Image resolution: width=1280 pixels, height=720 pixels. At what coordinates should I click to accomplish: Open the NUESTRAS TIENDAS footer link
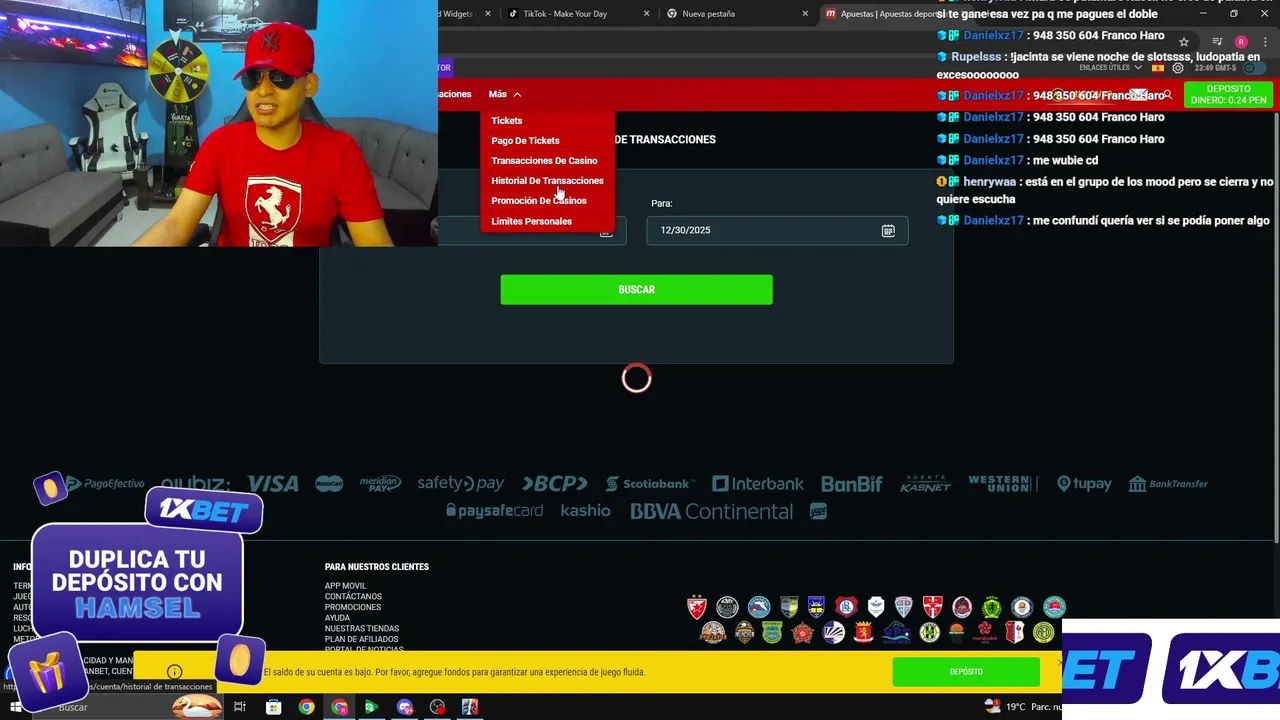[362, 629]
